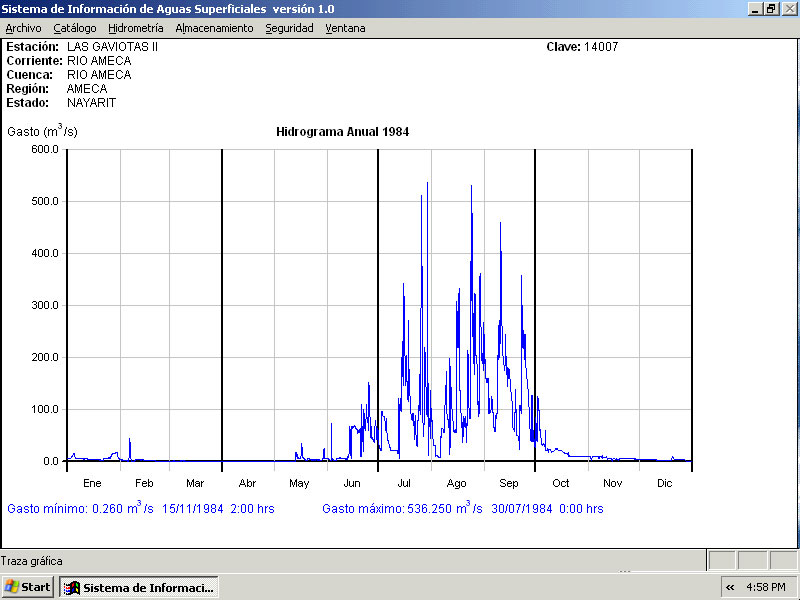The width and height of the screenshot is (800, 600).
Task: Select the Hidrometría menu
Action: pos(136,28)
